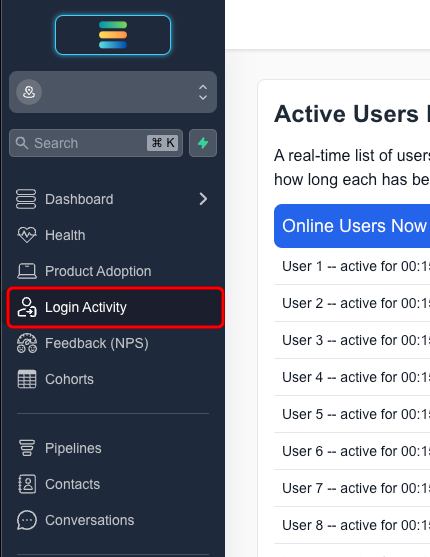Click the Health heartbeat icon
The height and width of the screenshot is (557, 430).
point(27,235)
